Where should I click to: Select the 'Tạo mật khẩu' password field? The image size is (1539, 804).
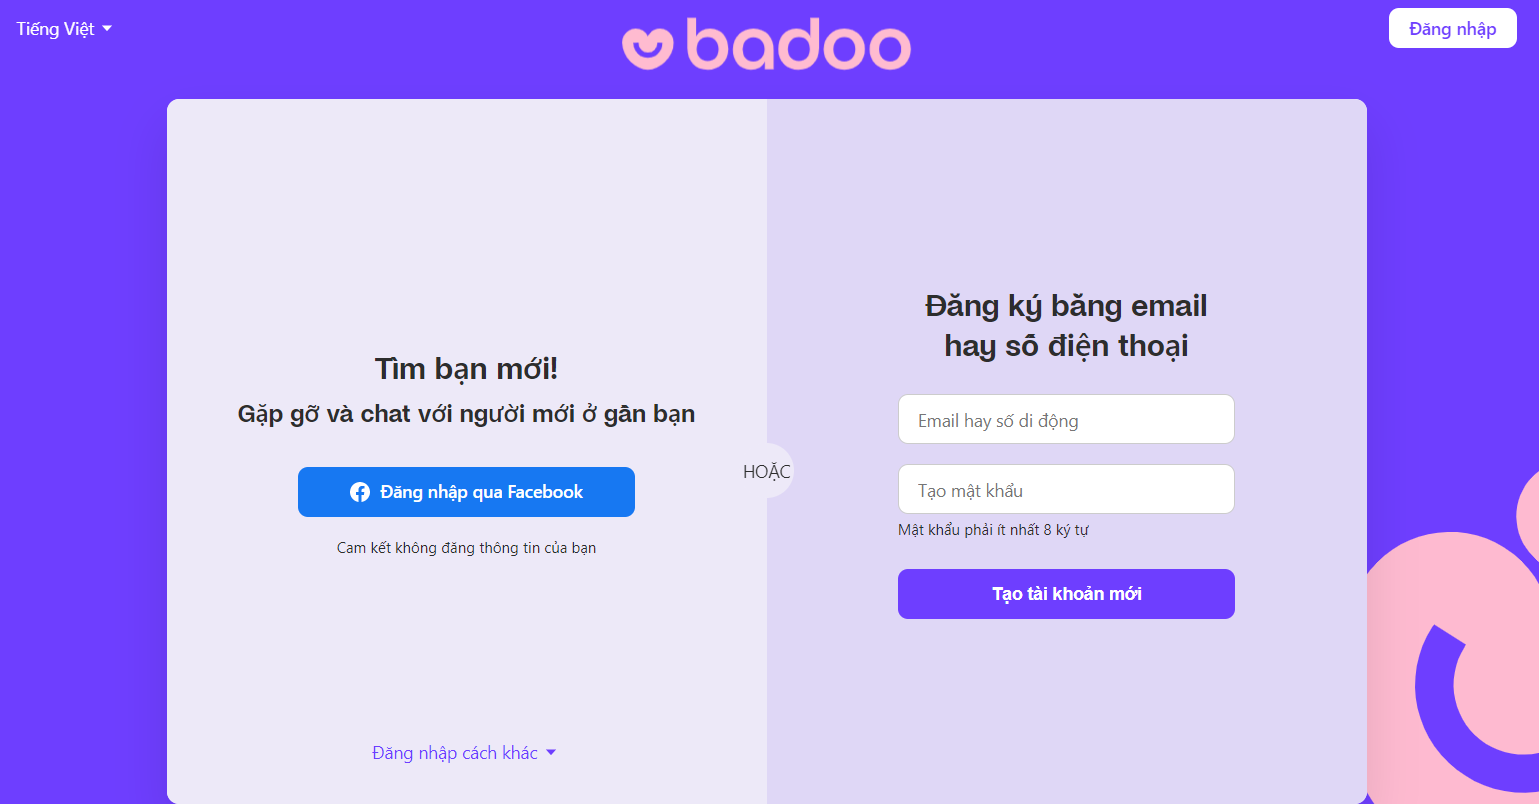(1065, 489)
